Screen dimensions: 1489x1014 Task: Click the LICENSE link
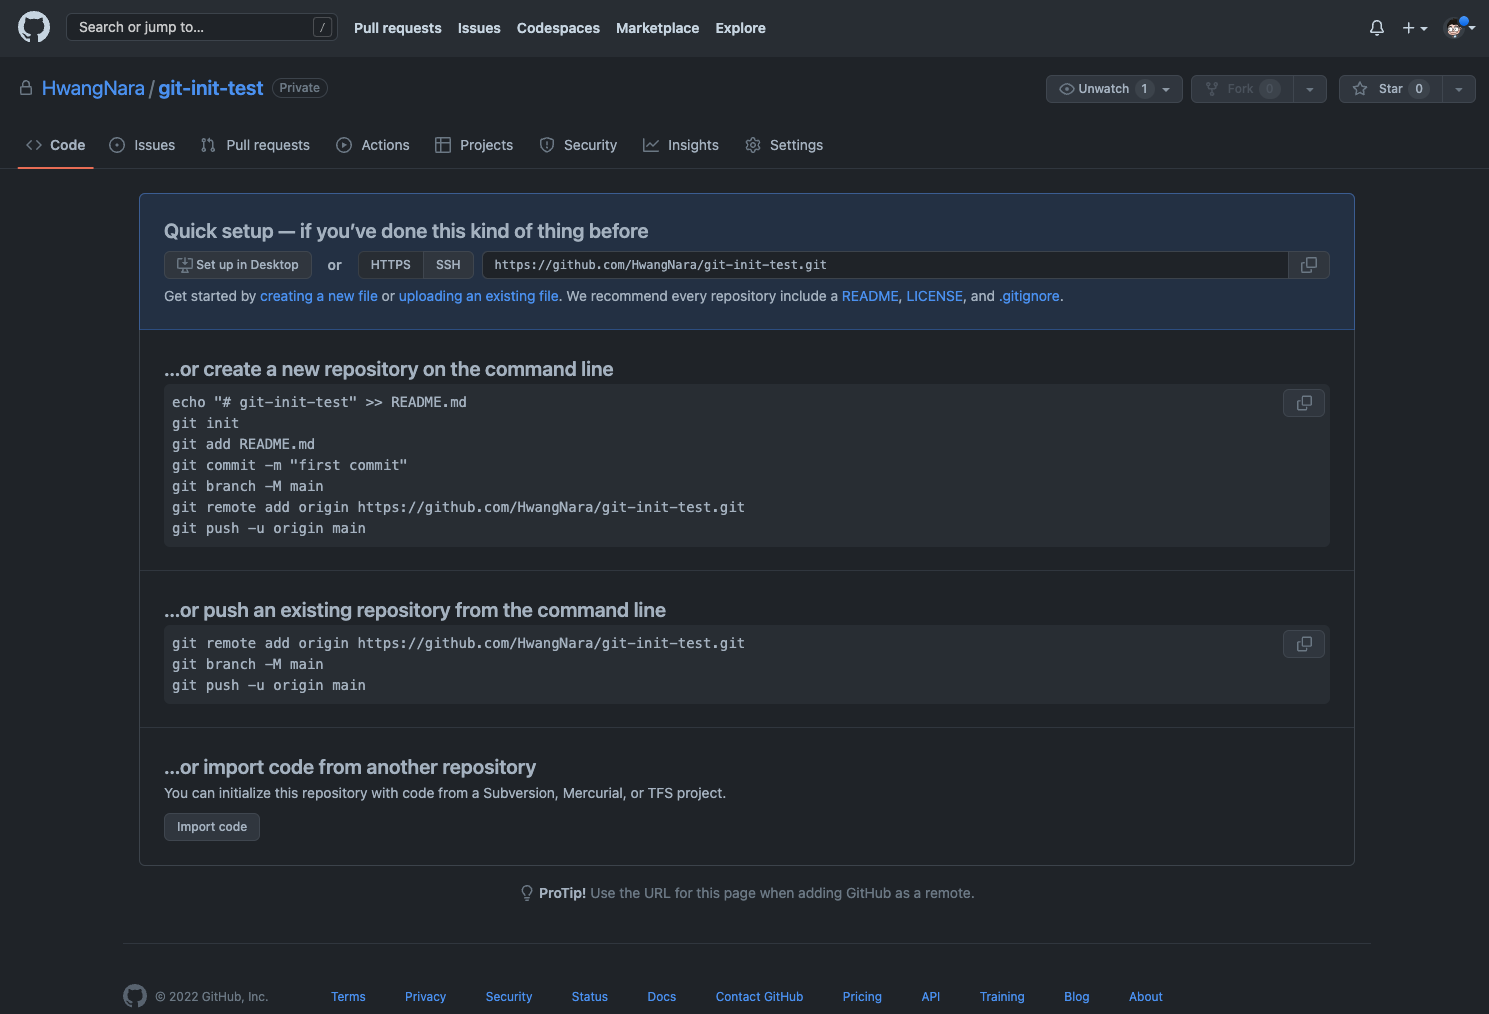point(934,296)
